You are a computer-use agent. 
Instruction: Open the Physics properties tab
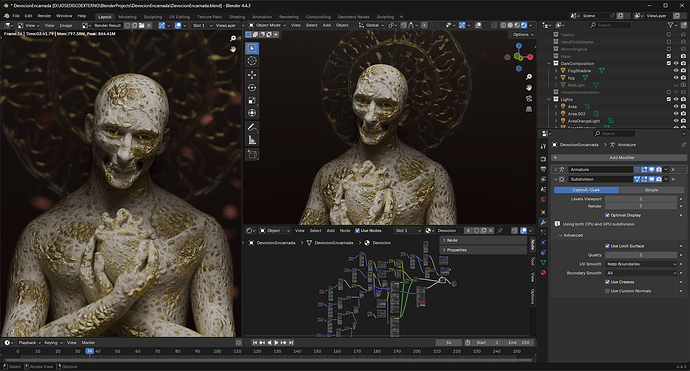pos(543,242)
